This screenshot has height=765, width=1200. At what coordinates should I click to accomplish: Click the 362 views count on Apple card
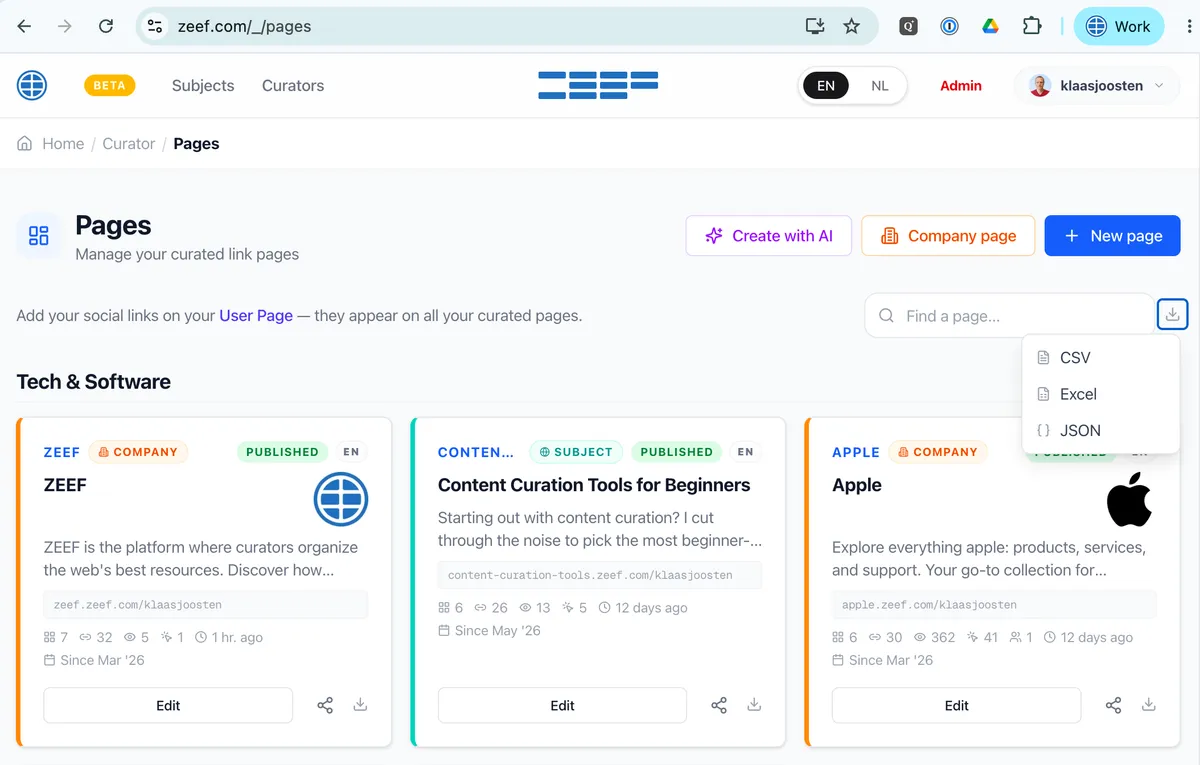pos(933,637)
